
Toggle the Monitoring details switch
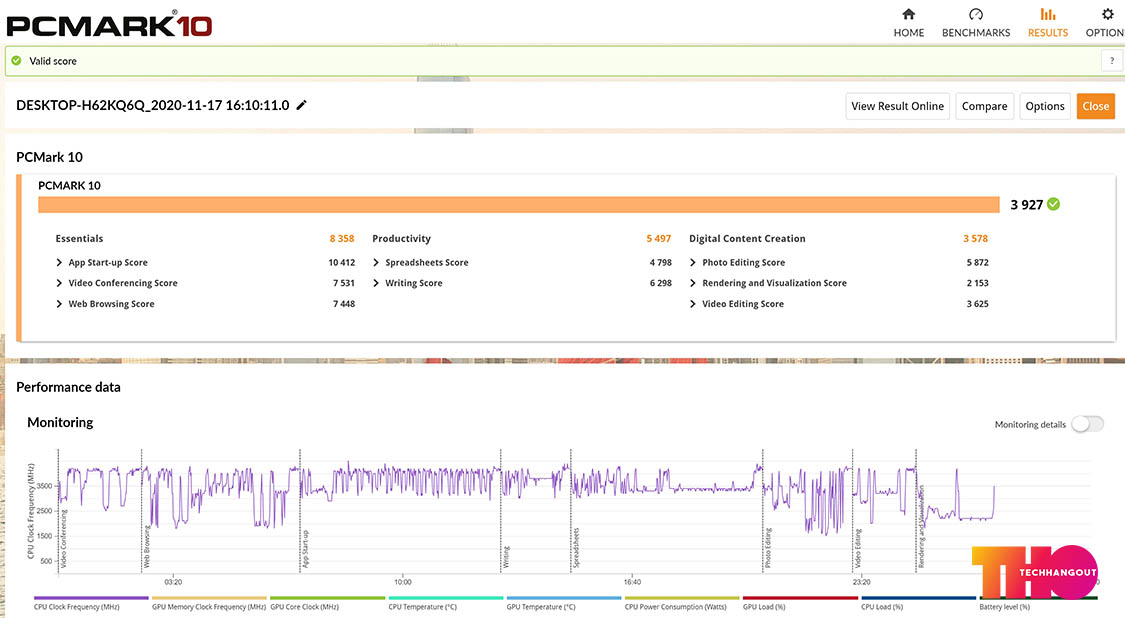(x=1088, y=424)
